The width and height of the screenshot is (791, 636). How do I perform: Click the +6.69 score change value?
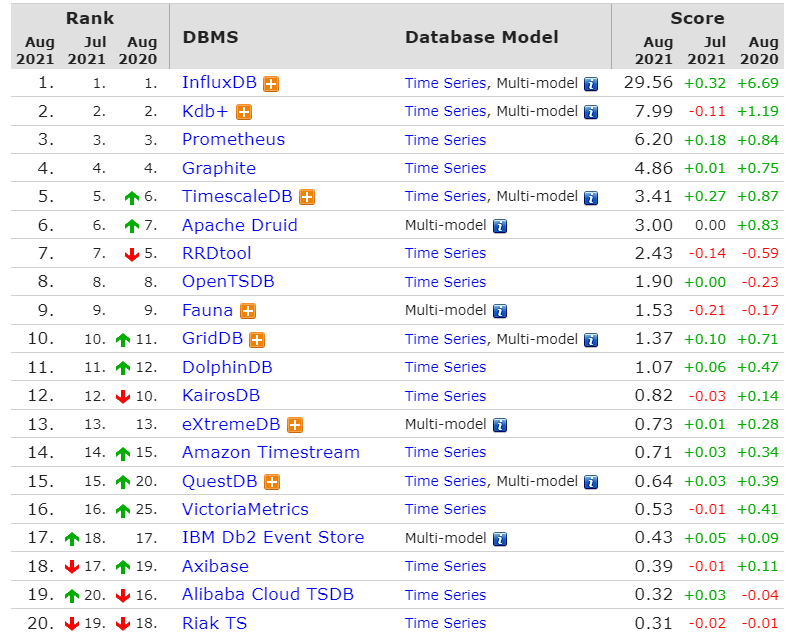coord(758,83)
